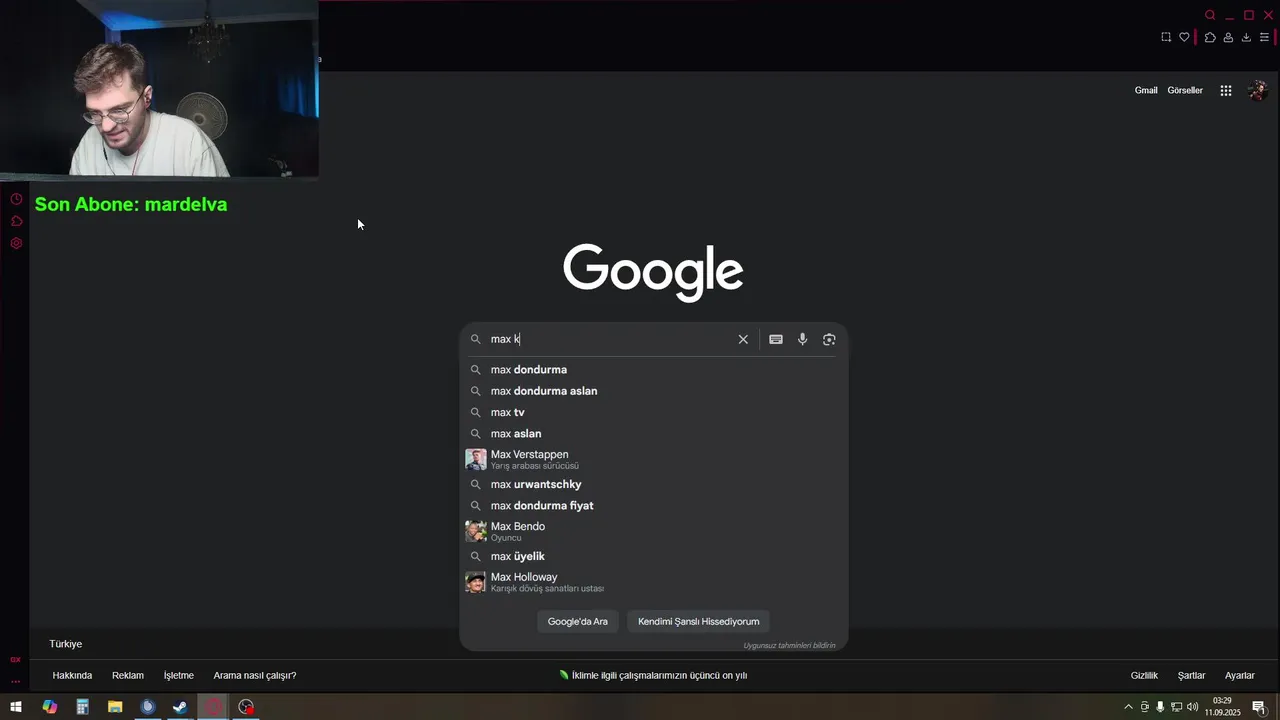Open the microphone tray icon

pos(1160,707)
